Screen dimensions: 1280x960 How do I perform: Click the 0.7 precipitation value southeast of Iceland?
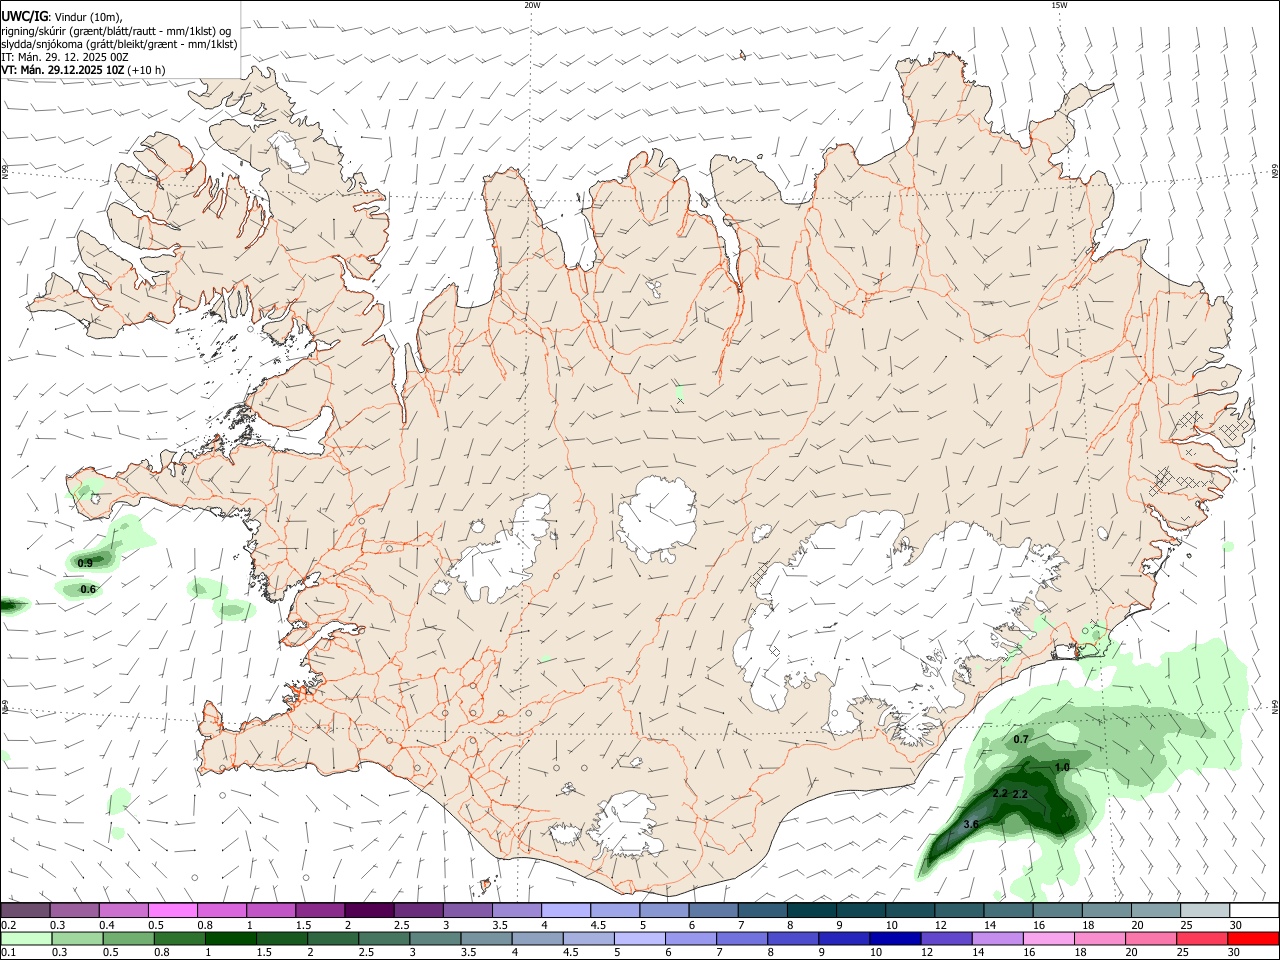click(x=1021, y=739)
